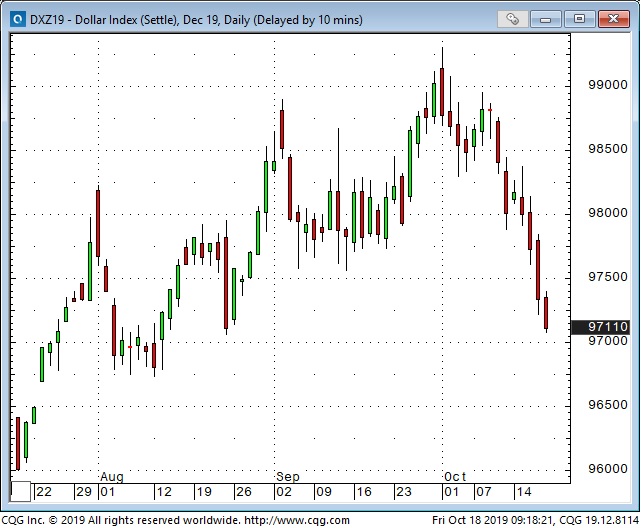Image resolution: width=642 pixels, height=528 pixels.
Task: Click the 96000 price axis label
Action: (608, 469)
